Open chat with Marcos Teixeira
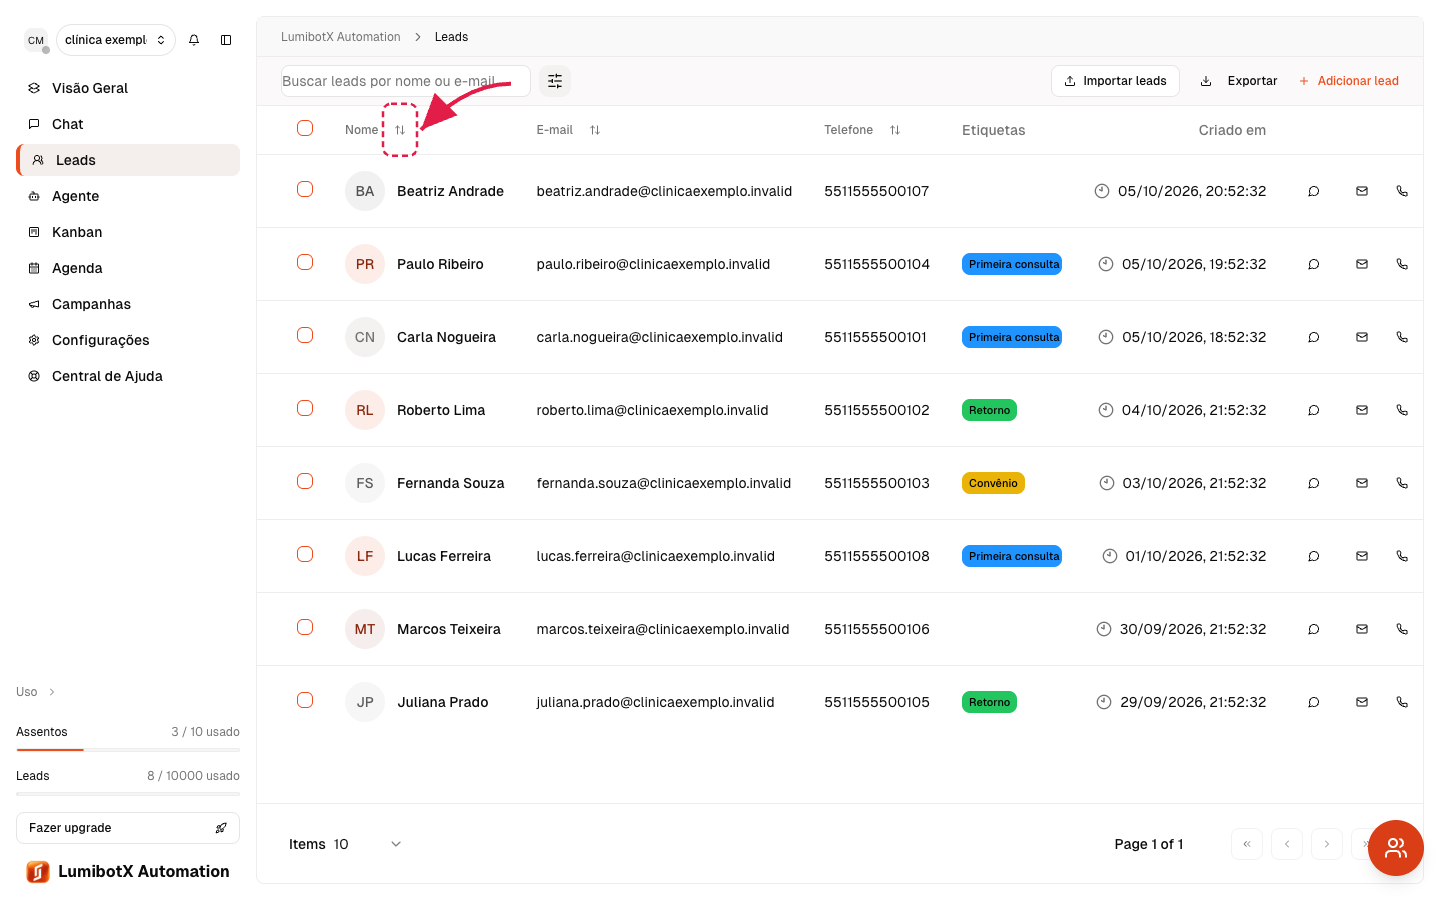Screen dimensions: 1440x900 1314,629
